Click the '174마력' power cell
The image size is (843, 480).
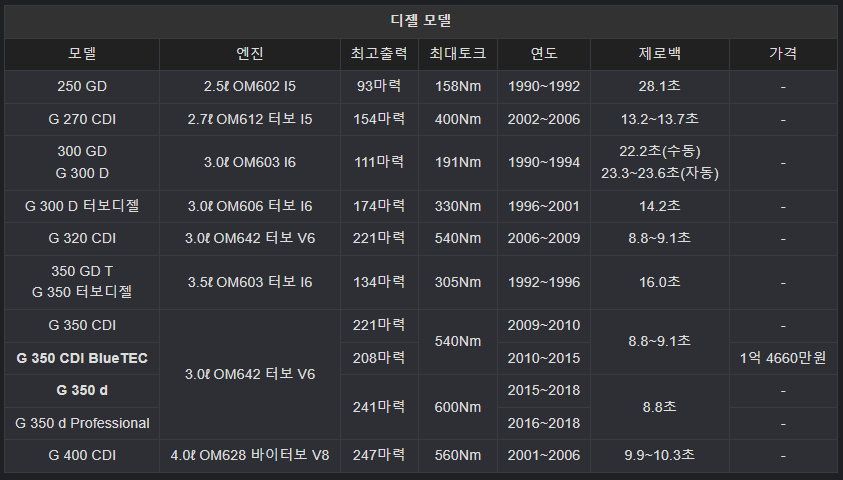[379, 206]
